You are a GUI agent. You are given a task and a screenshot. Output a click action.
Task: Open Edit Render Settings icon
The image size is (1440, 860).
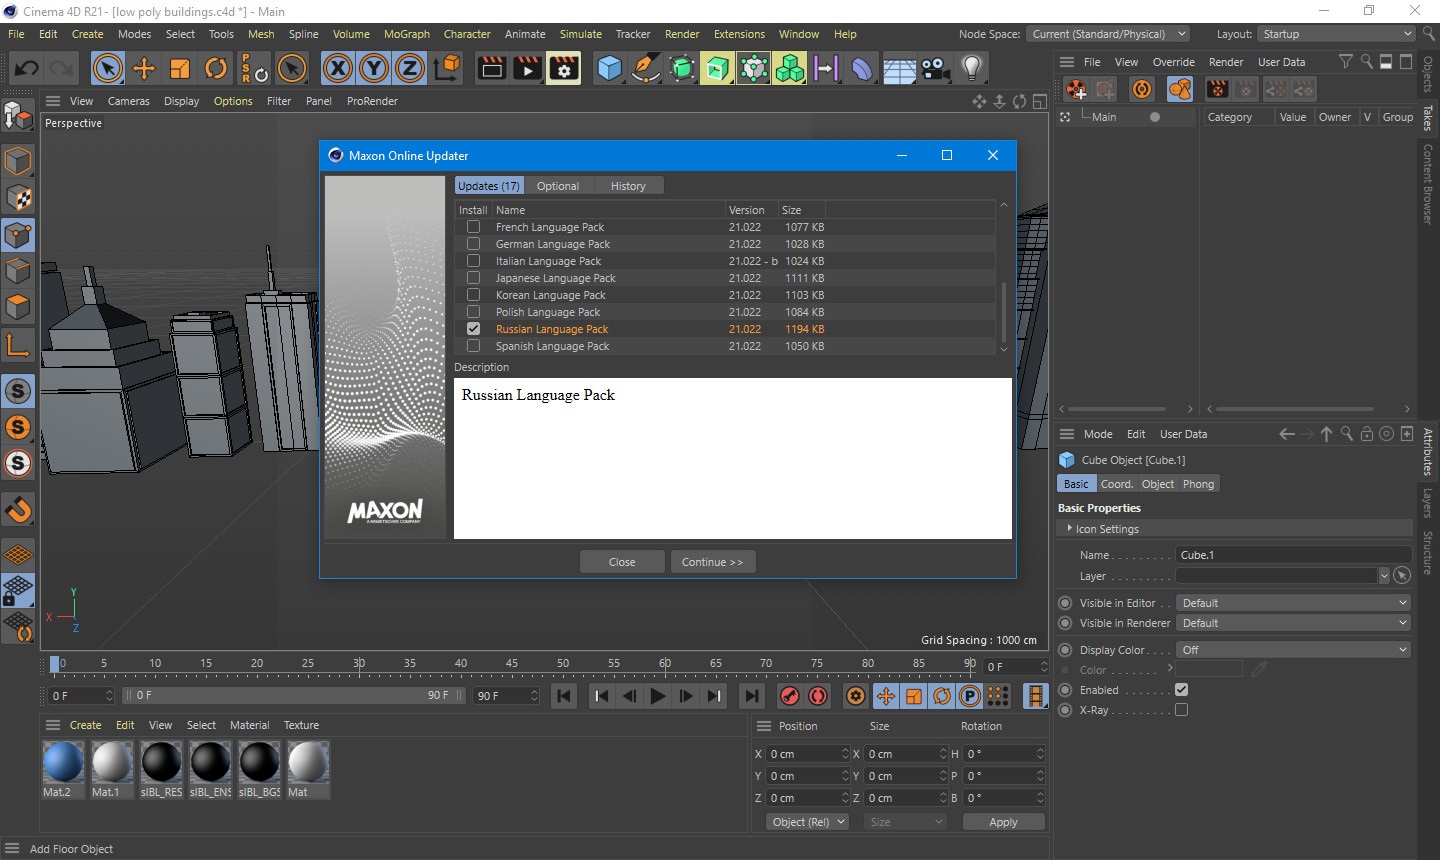[x=564, y=68]
